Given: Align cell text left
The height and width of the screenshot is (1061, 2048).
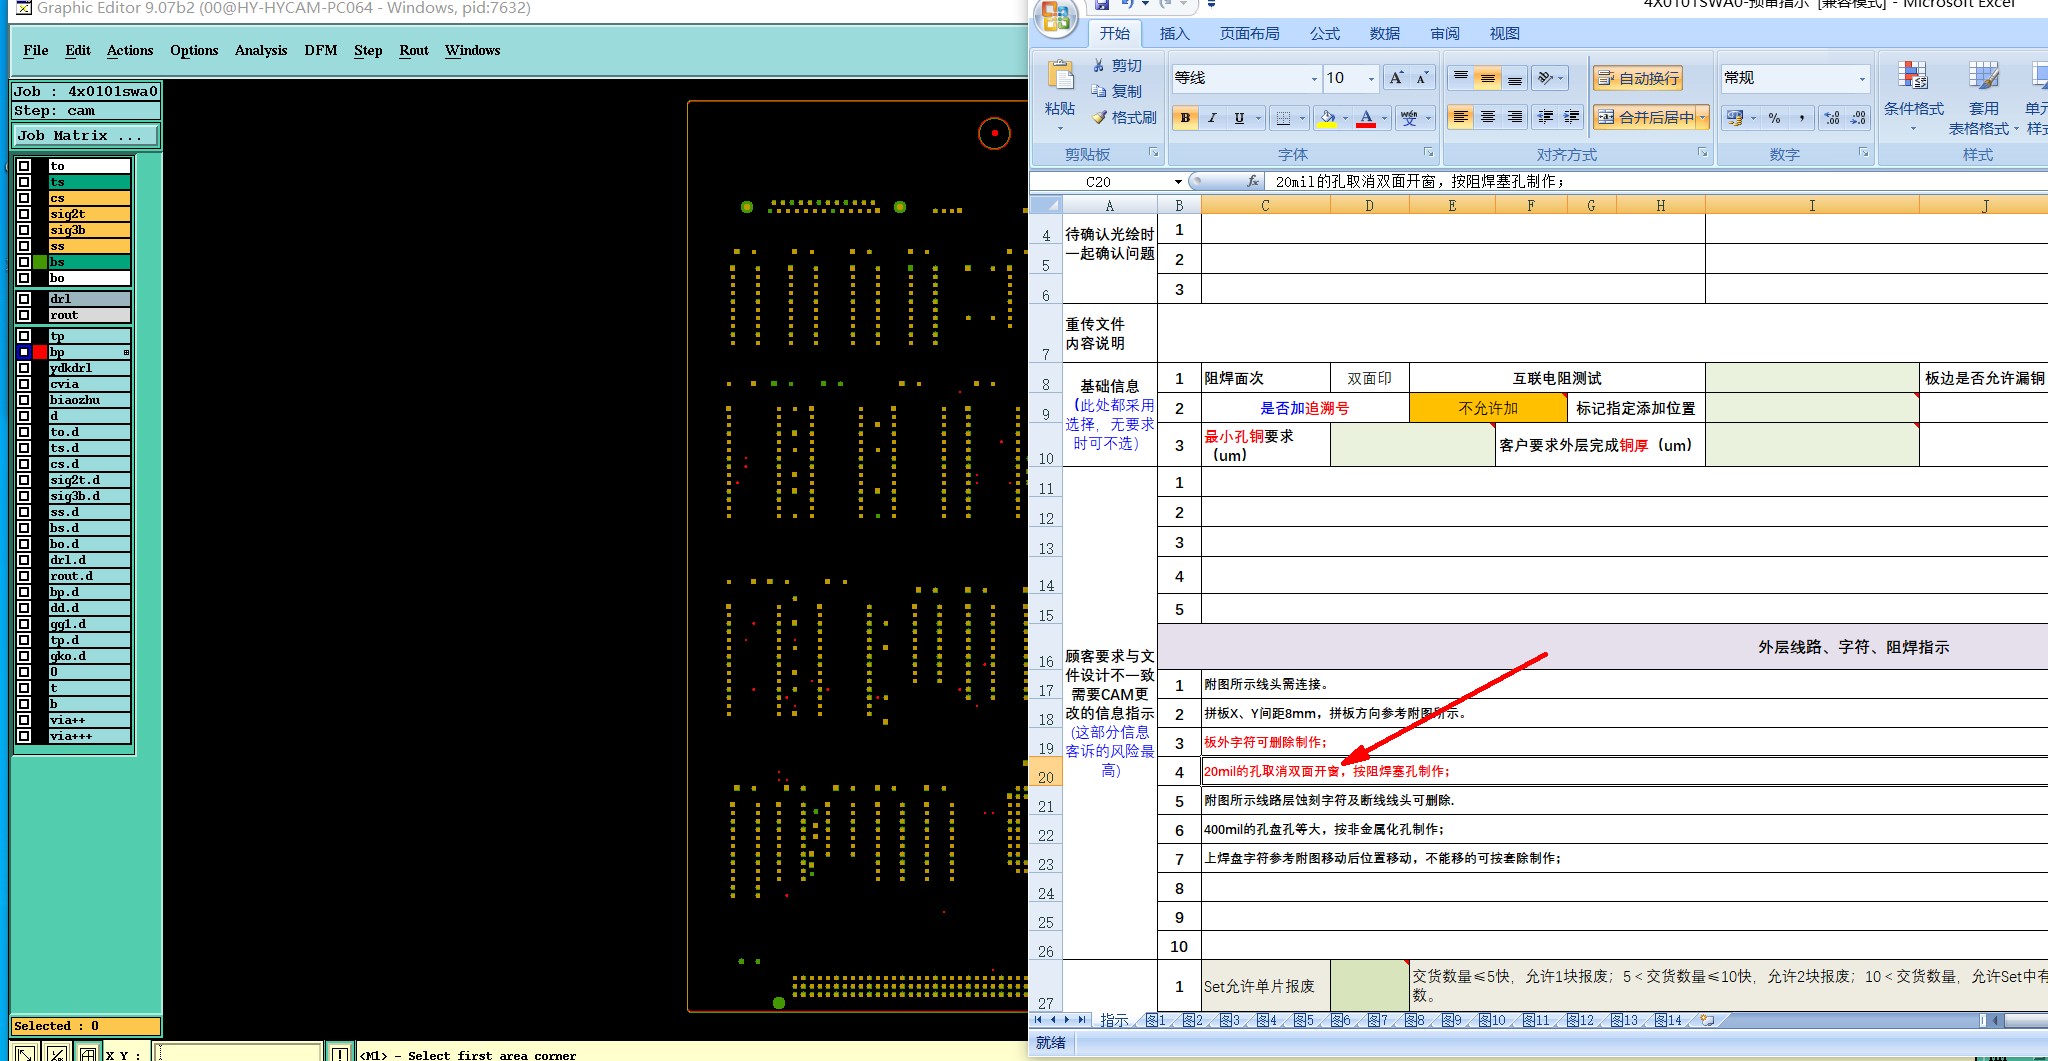Looking at the screenshot, I should click(x=1461, y=118).
